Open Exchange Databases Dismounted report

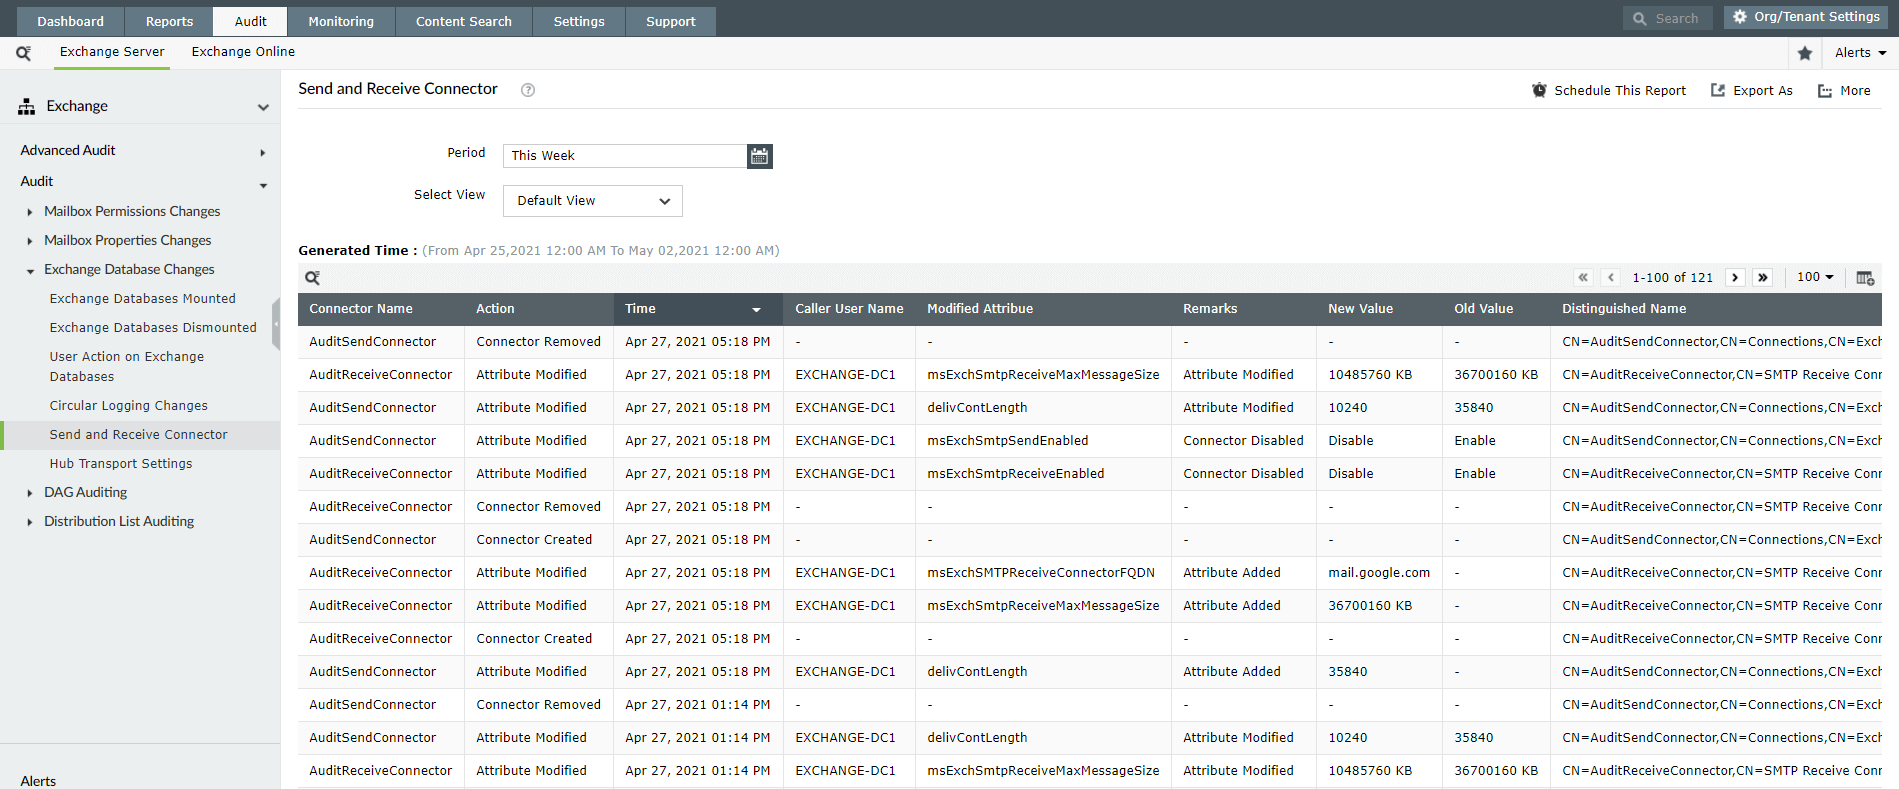(153, 327)
